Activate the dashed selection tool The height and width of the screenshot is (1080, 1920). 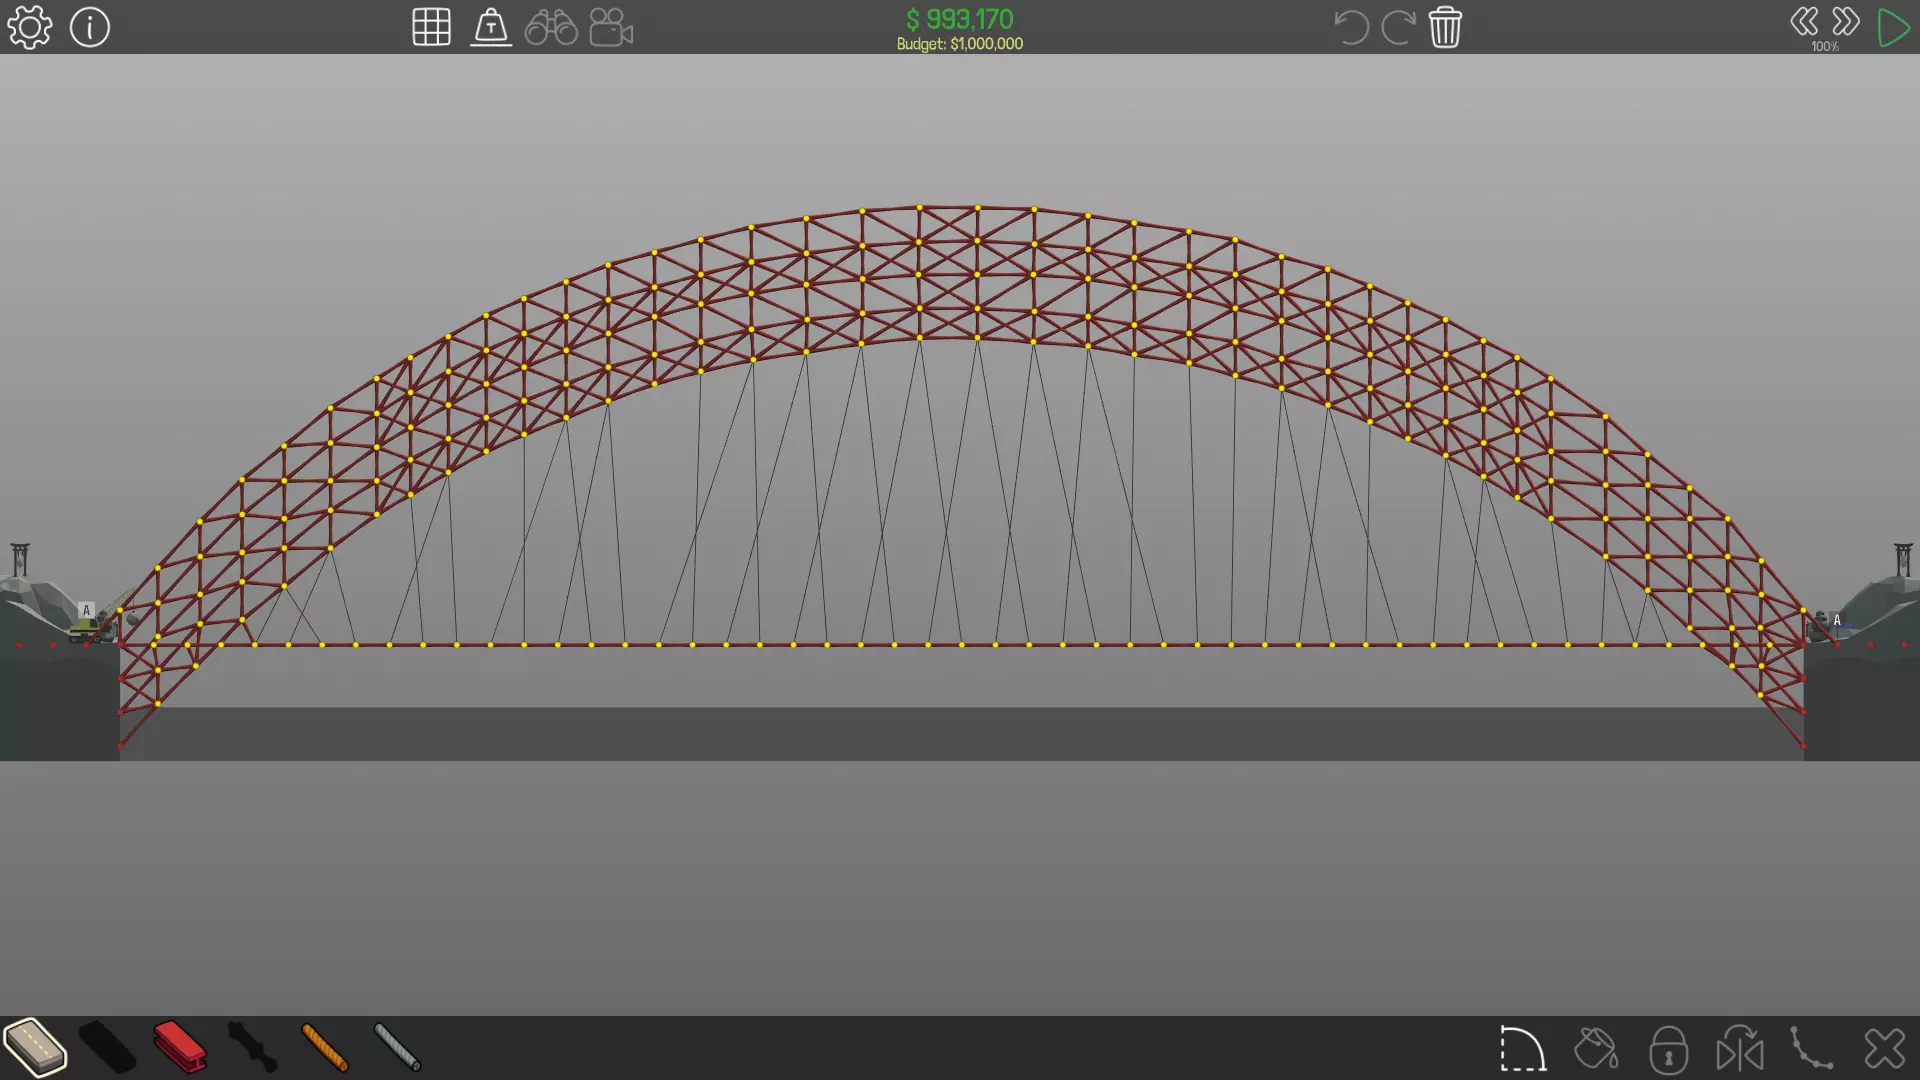pyautogui.click(x=1522, y=1049)
